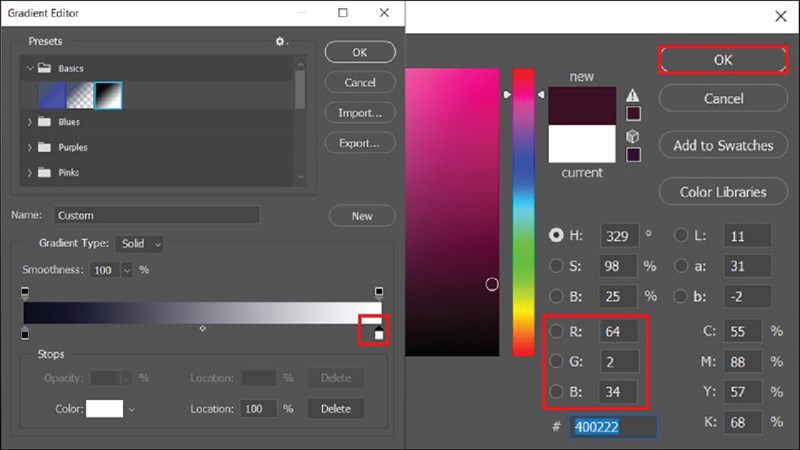Expand the Purples preset folder
This screenshot has width=800, height=450.
click(x=30, y=147)
